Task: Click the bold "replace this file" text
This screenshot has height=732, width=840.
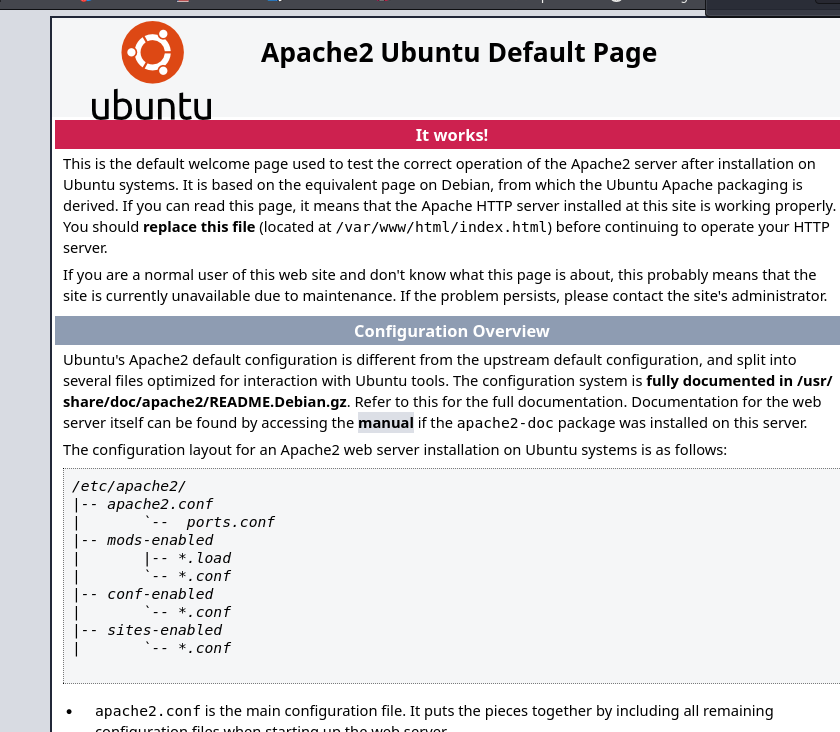Action: [x=199, y=227]
